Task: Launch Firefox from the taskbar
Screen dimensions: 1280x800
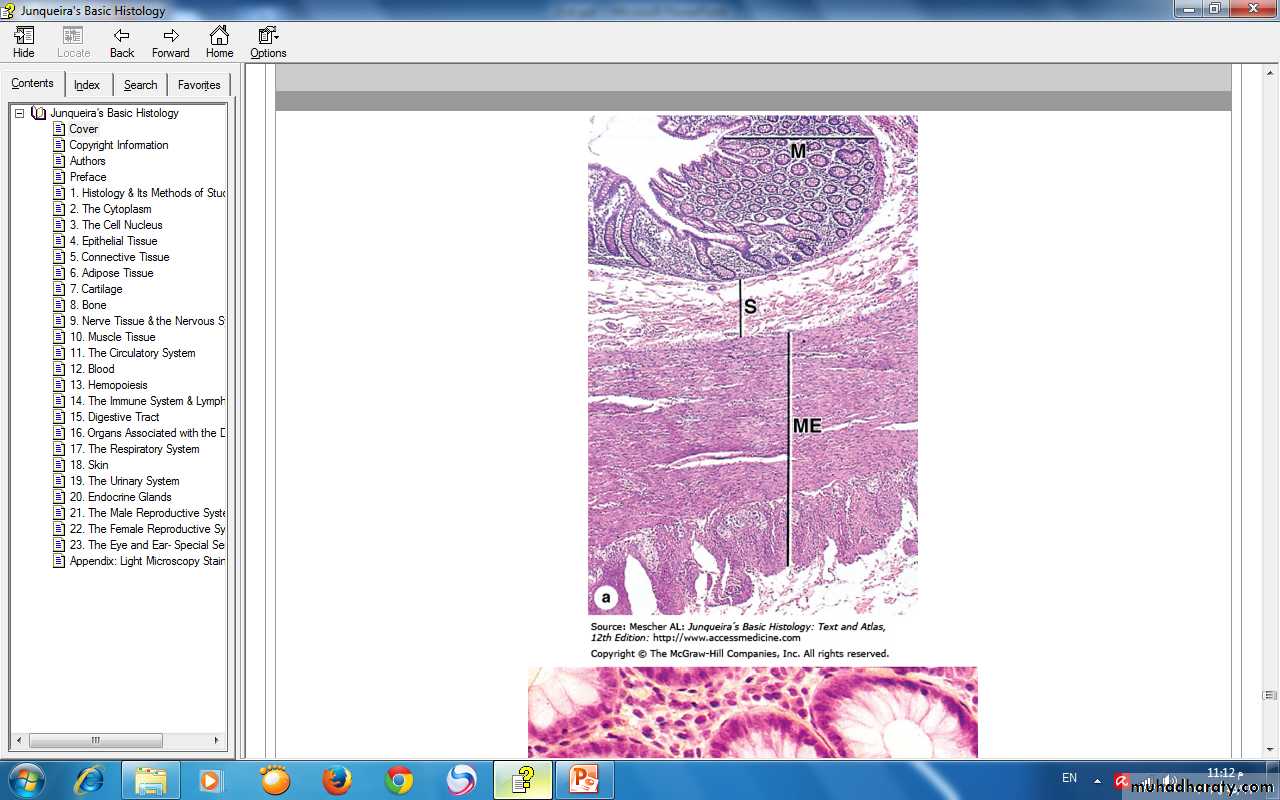Action: 337,780
